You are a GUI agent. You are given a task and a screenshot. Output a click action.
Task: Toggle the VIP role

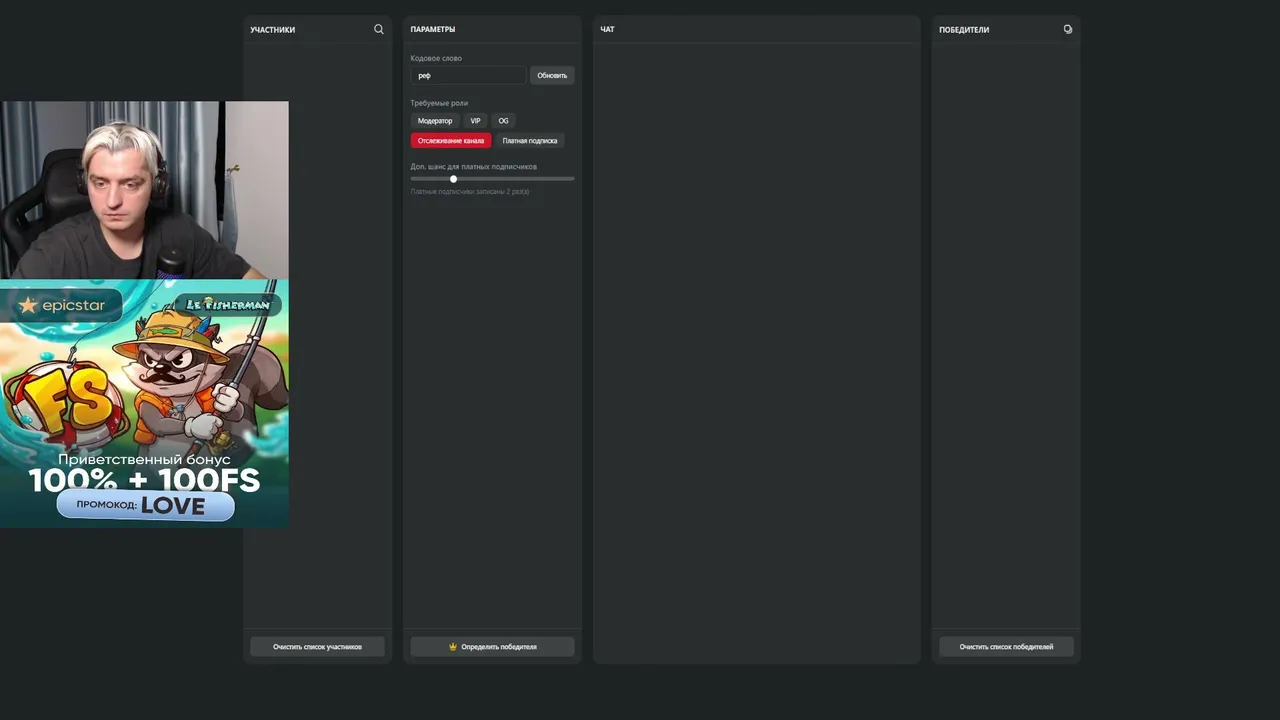475,121
